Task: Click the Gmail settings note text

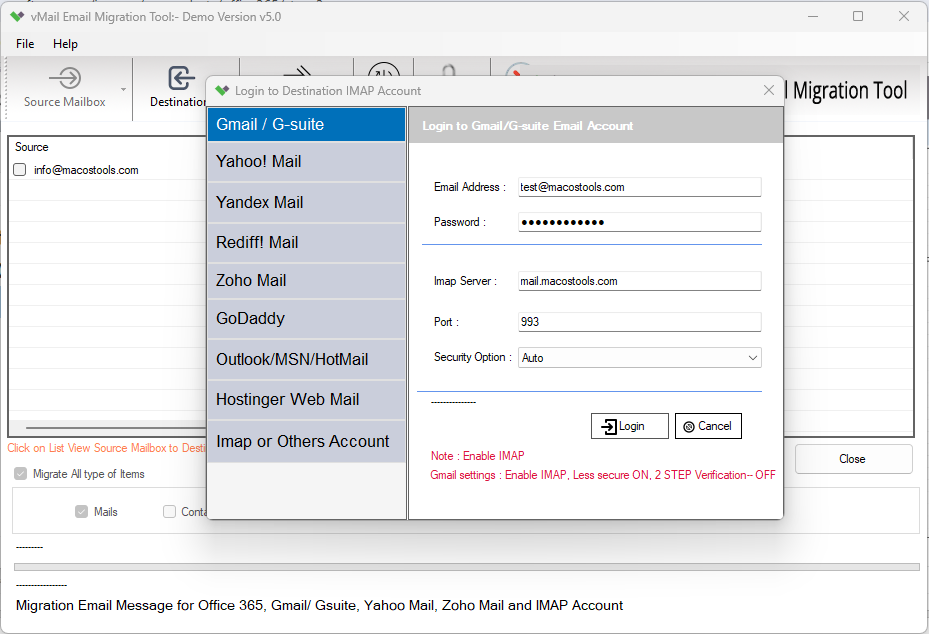Action: 603,475
